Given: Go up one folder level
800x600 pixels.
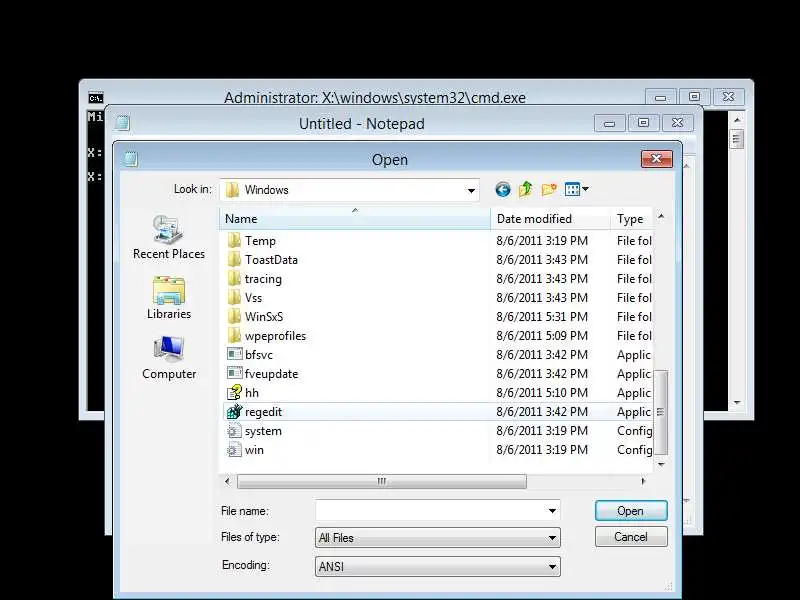Looking at the screenshot, I should [x=526, y=189].
